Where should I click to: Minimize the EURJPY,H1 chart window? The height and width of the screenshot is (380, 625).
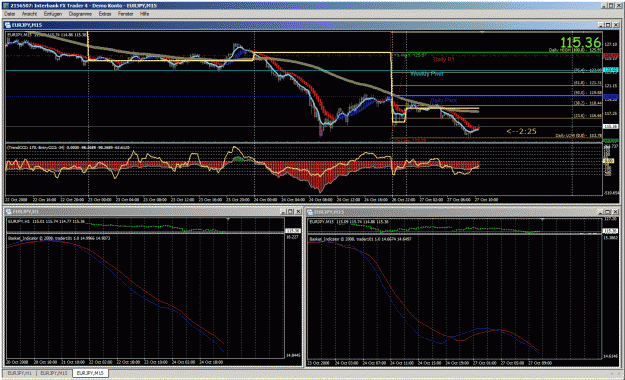coord(283,211)
